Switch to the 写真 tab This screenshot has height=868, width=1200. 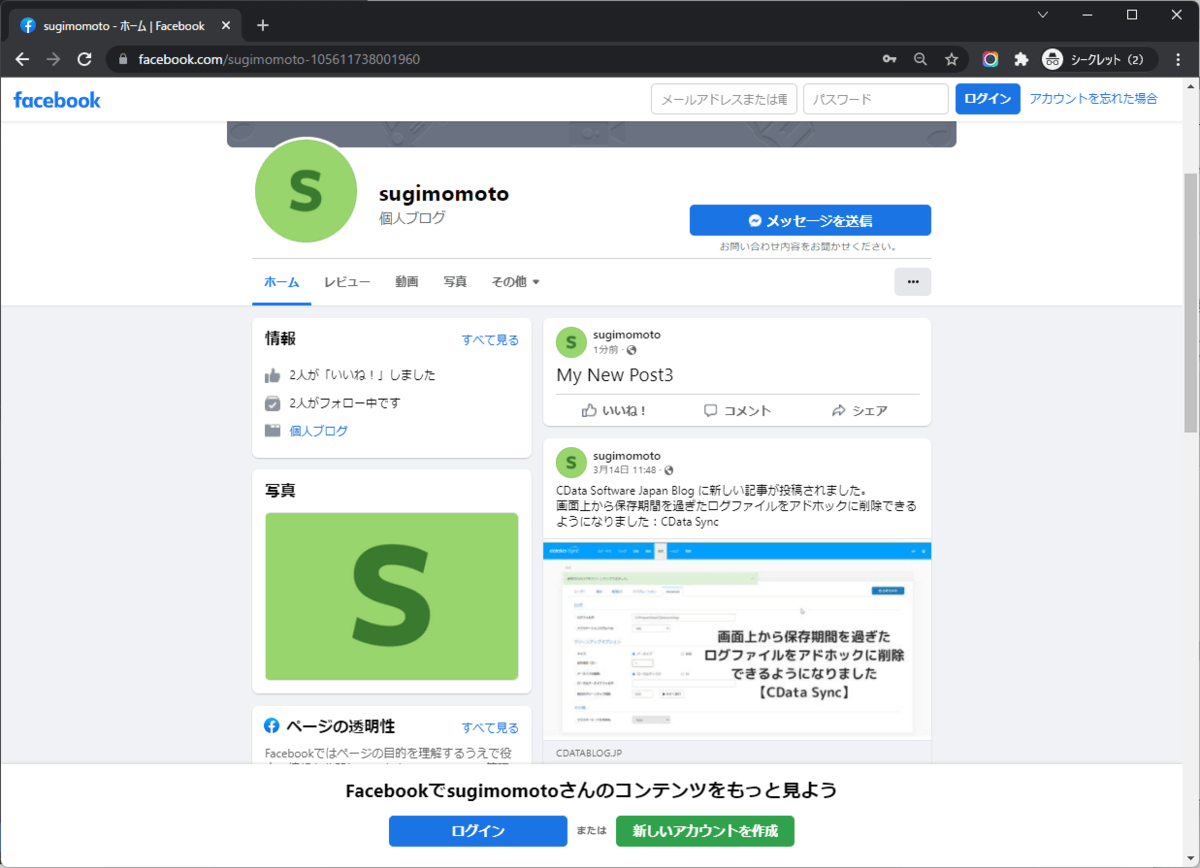click(455, 282)
